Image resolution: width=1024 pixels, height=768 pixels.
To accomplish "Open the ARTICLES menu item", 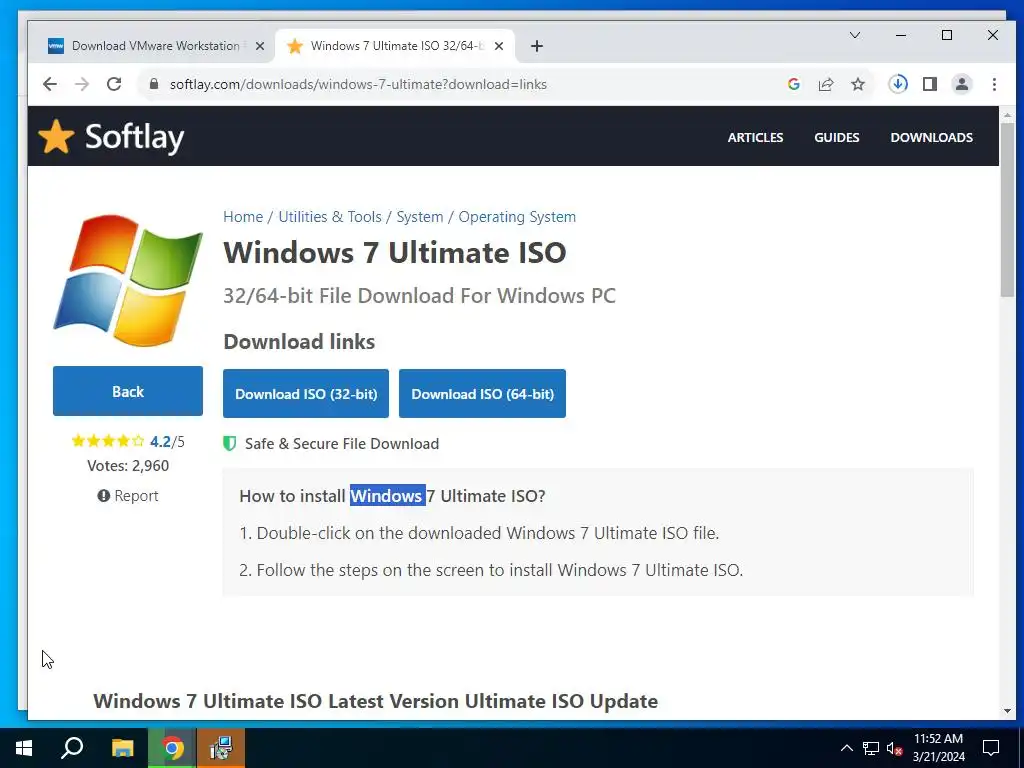I will (756, 137).
